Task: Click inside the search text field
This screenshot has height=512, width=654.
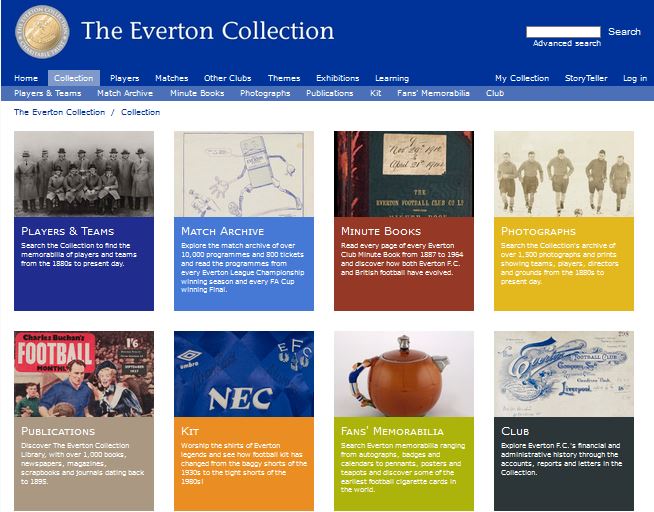Action: tap(563, 32)
